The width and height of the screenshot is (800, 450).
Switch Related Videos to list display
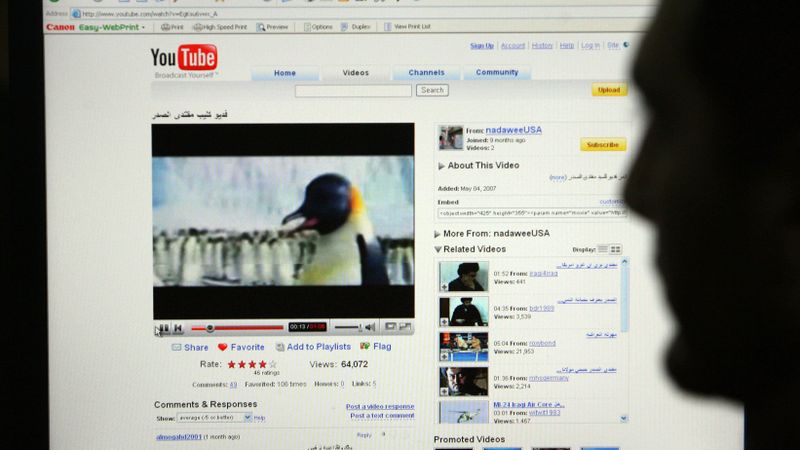603,249
